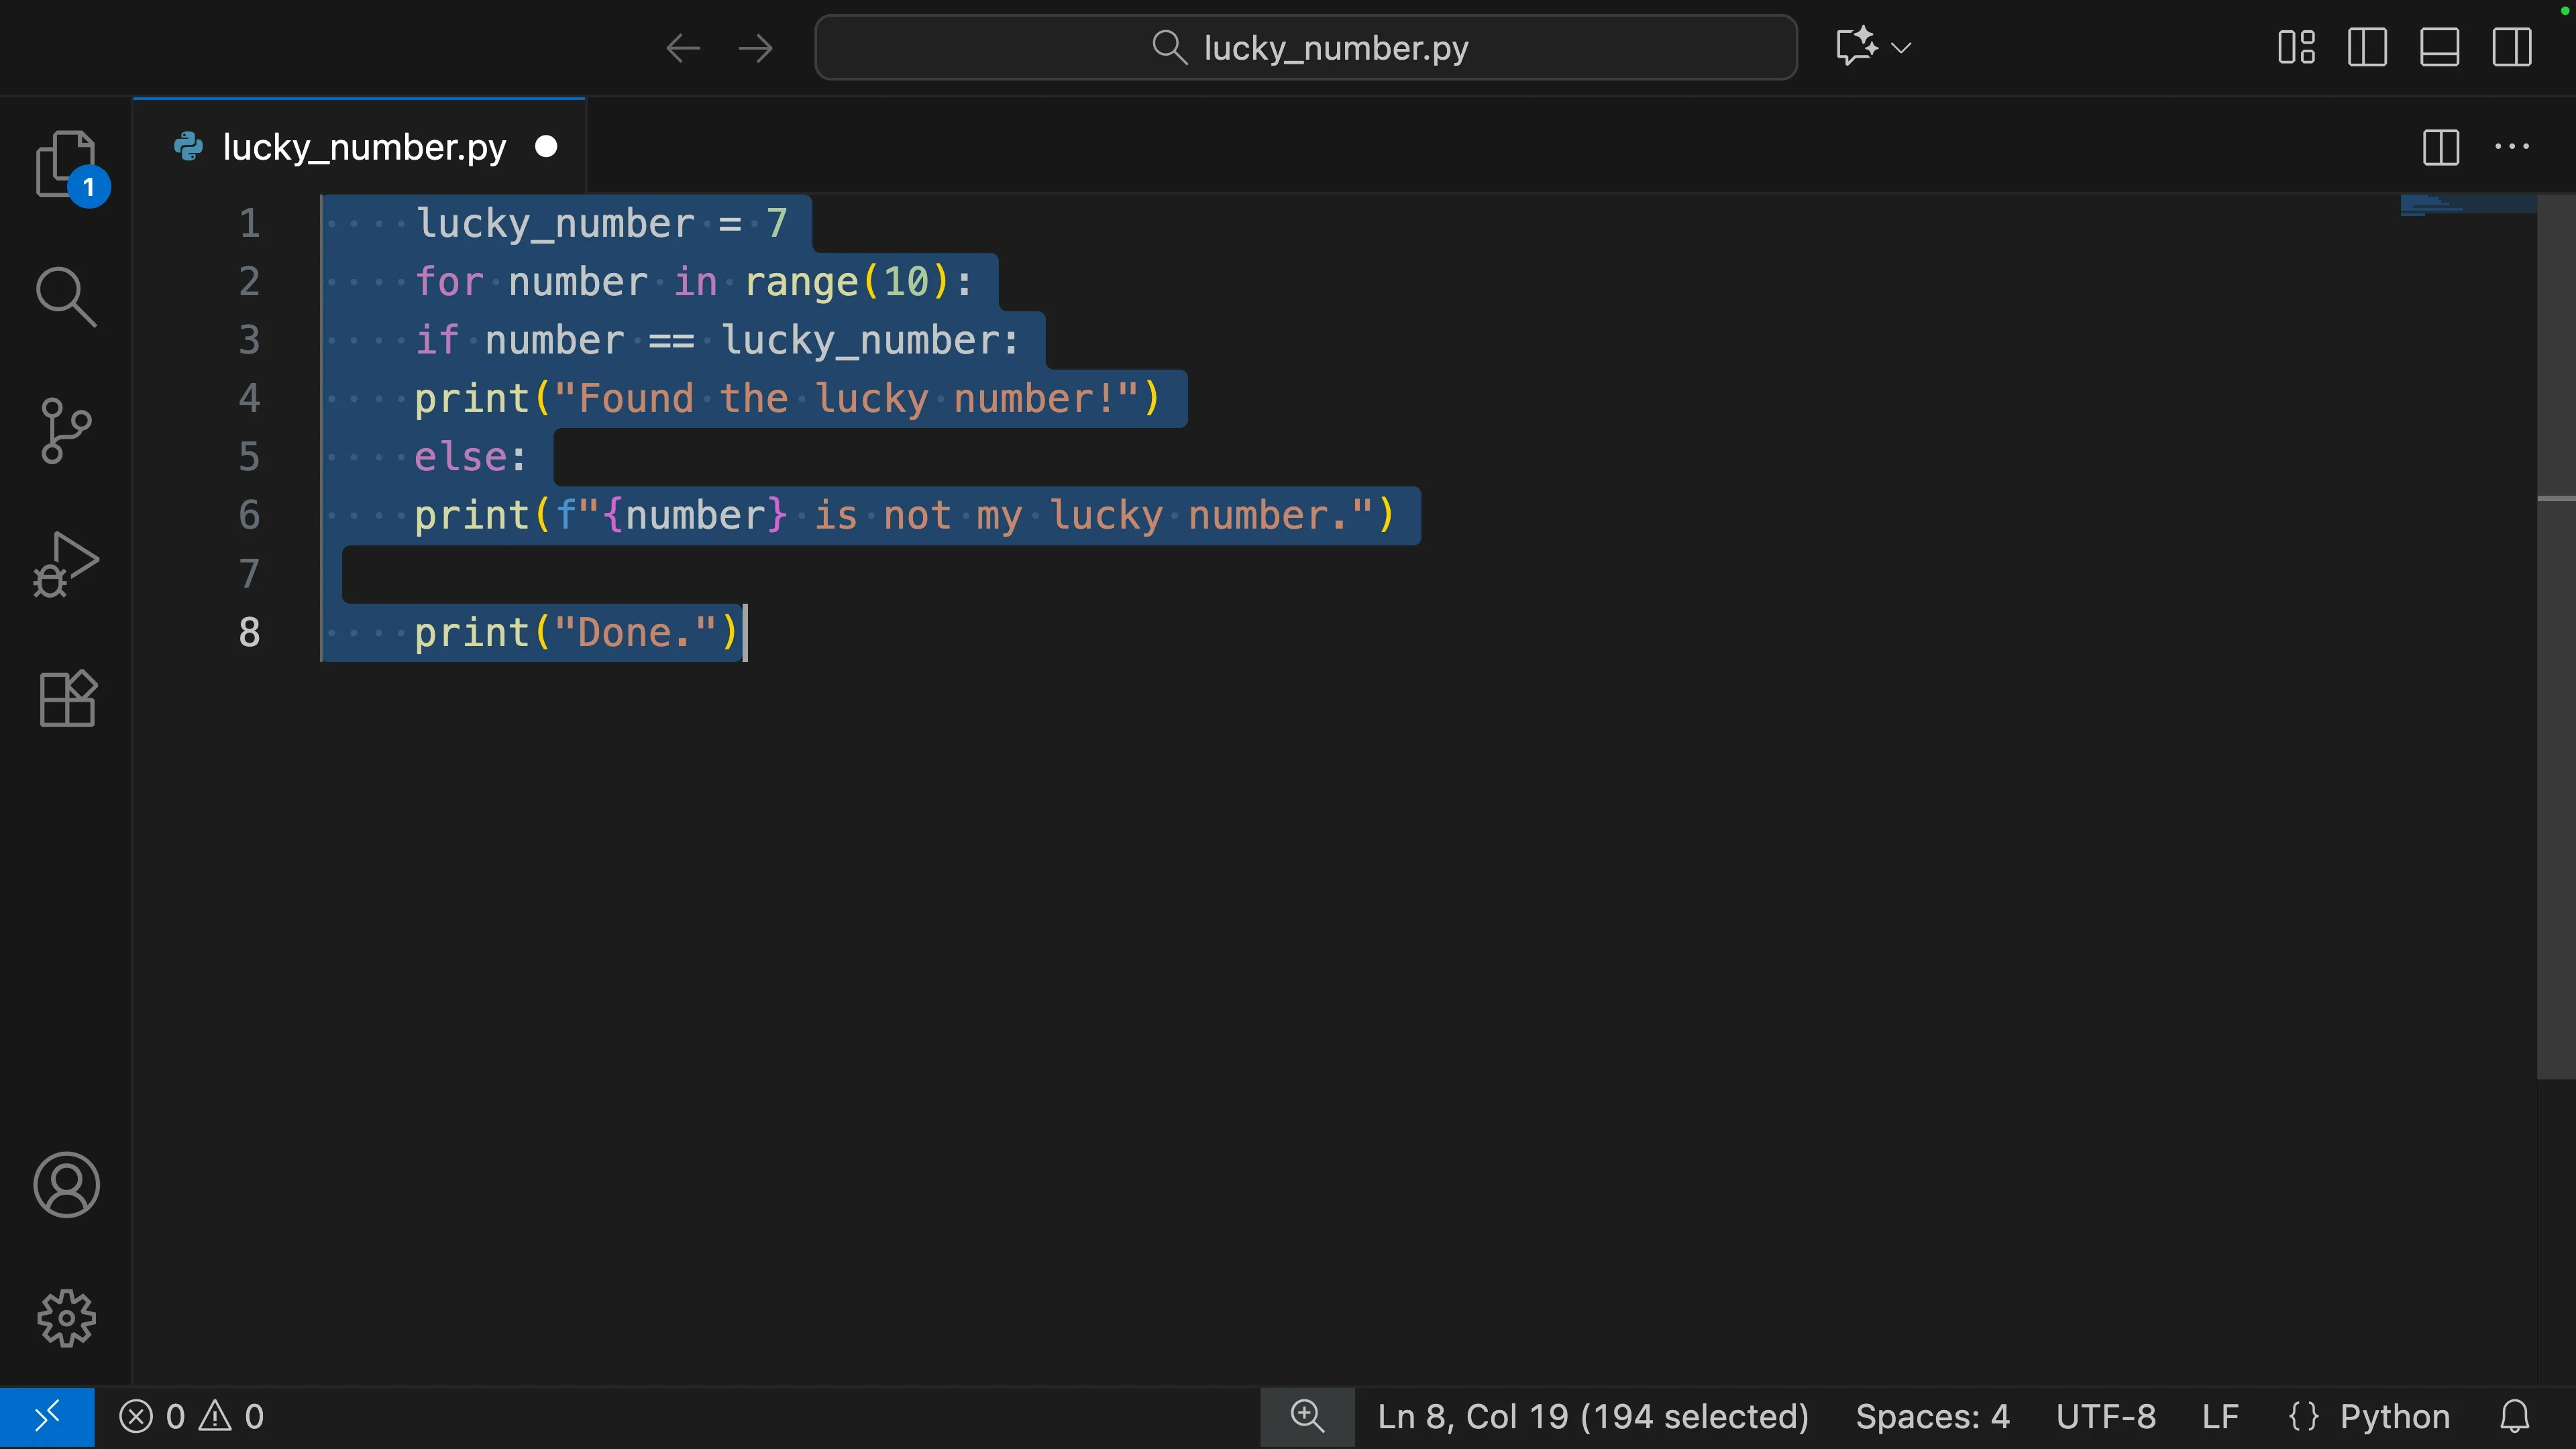Screen dimensions: 2576x1449
Task: Open the Run and Debug view
Action: (x=66, y=565)
